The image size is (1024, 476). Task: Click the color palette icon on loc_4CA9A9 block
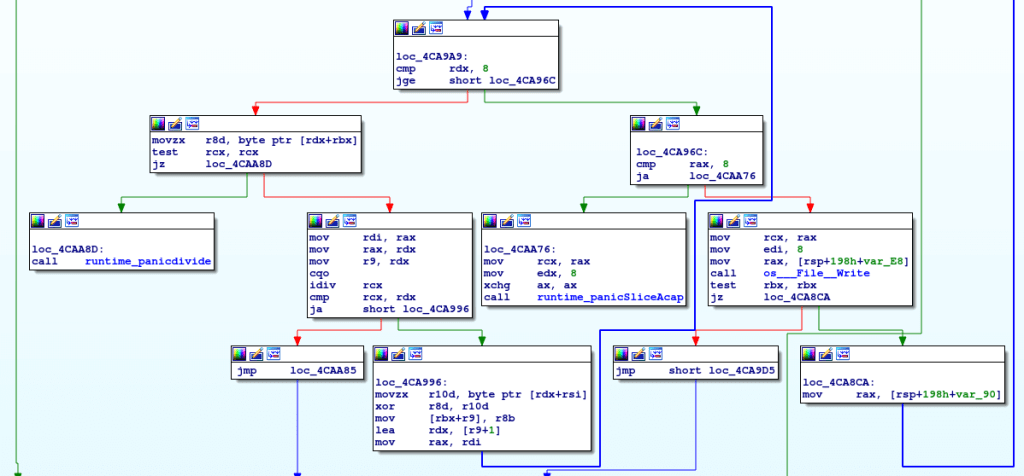402,30
